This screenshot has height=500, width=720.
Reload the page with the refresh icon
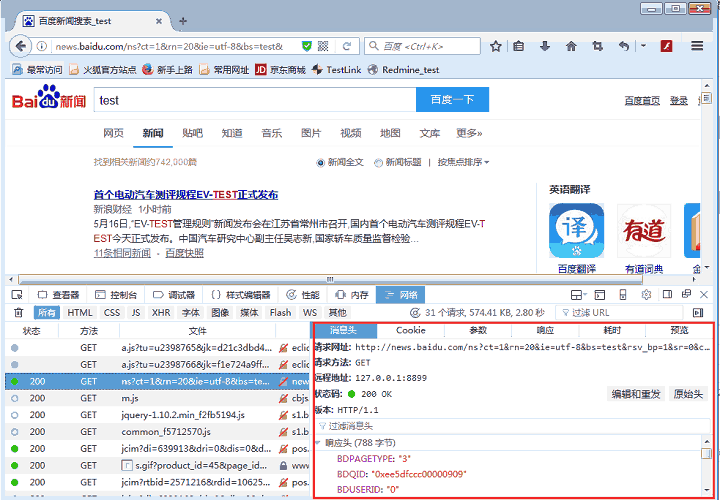(347, 46)
